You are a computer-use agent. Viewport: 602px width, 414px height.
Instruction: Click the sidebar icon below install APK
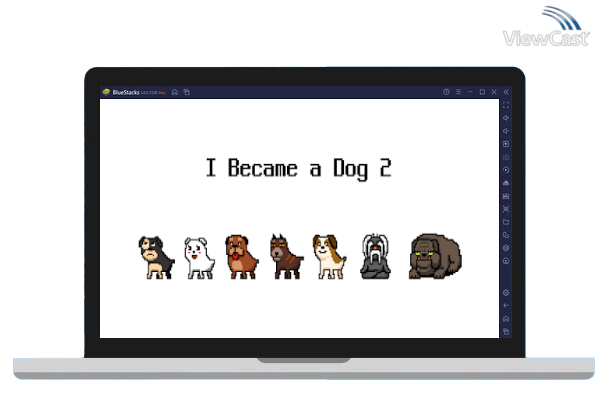coord(506,196)
